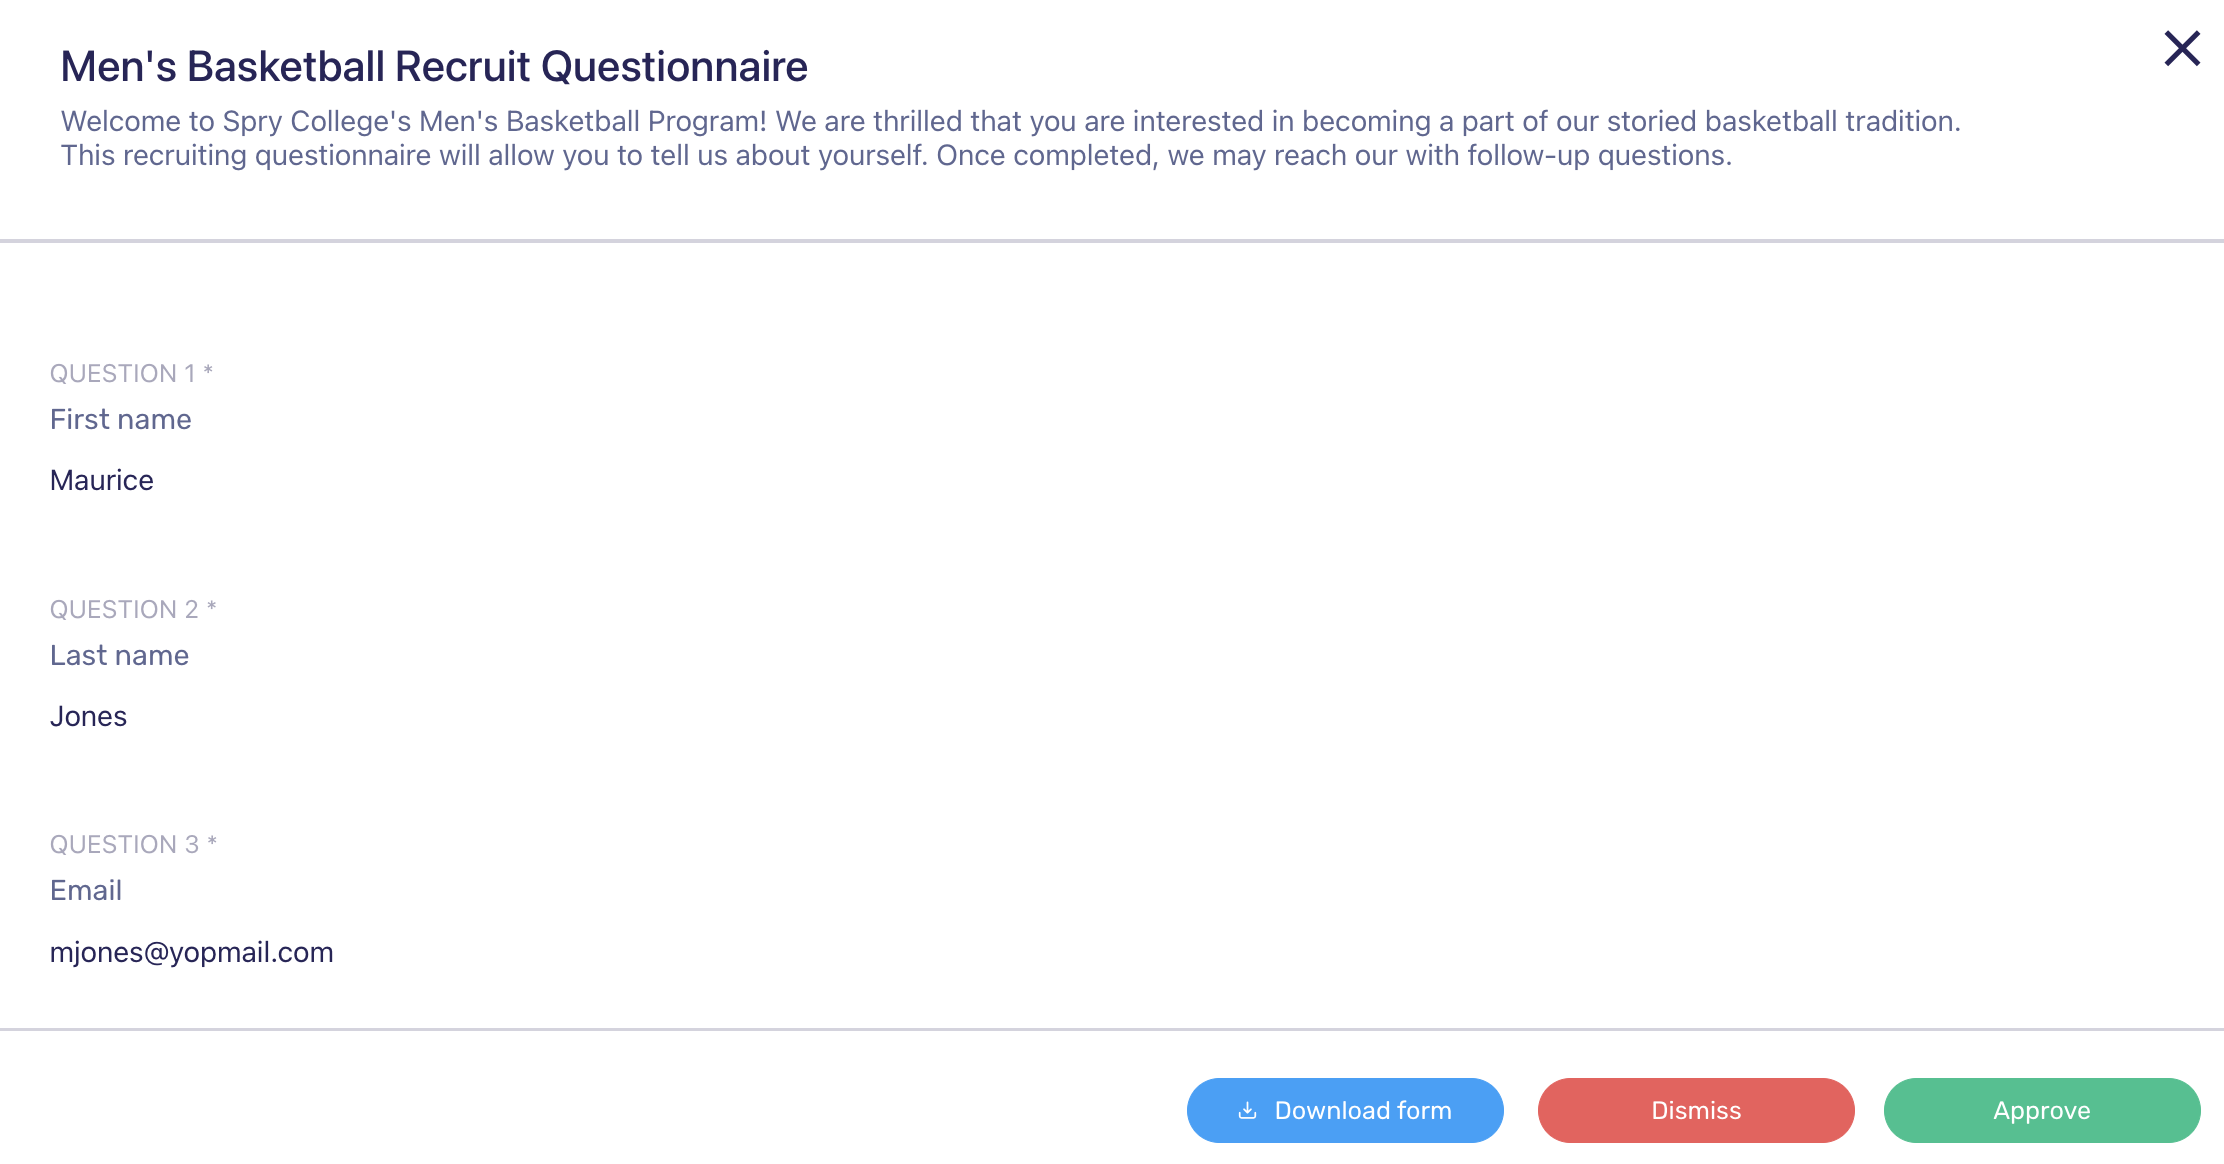
Task: Select the answer Jones
Action: tap(89, 716)
